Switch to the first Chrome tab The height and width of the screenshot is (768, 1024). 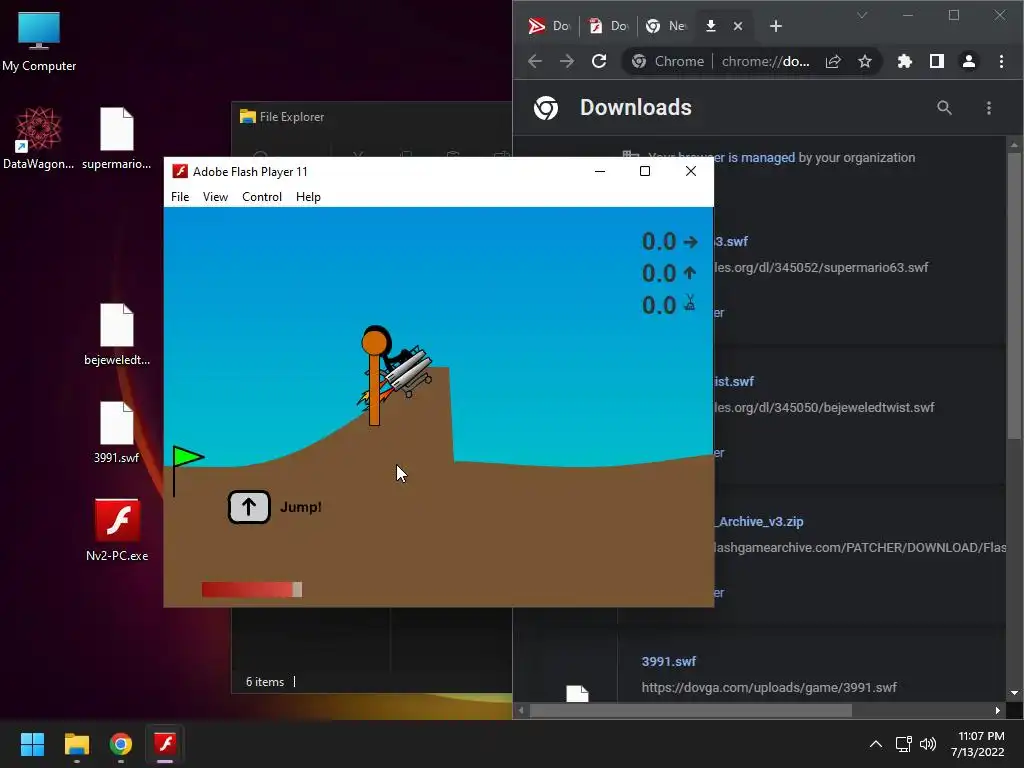pyautogui.click(x=548, y=25)
